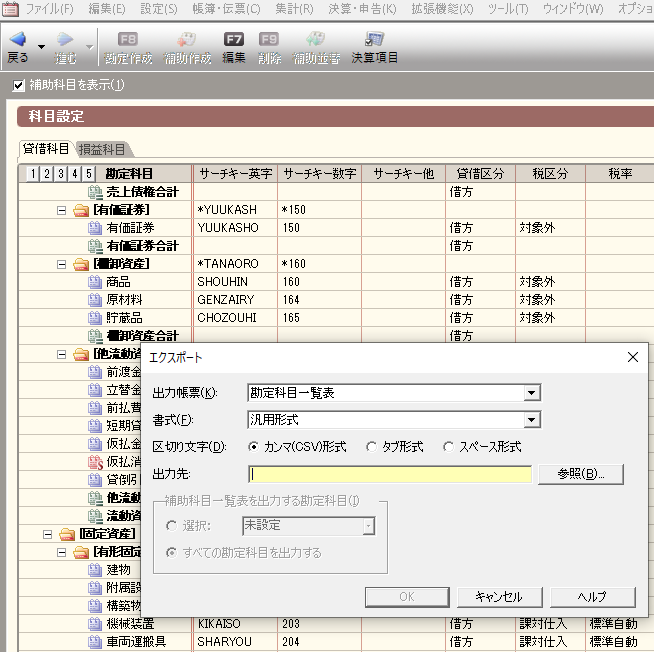654x652 pixels.
Task: Click the account icon beside 有価証券 row
Action: (x=95, y=228)
